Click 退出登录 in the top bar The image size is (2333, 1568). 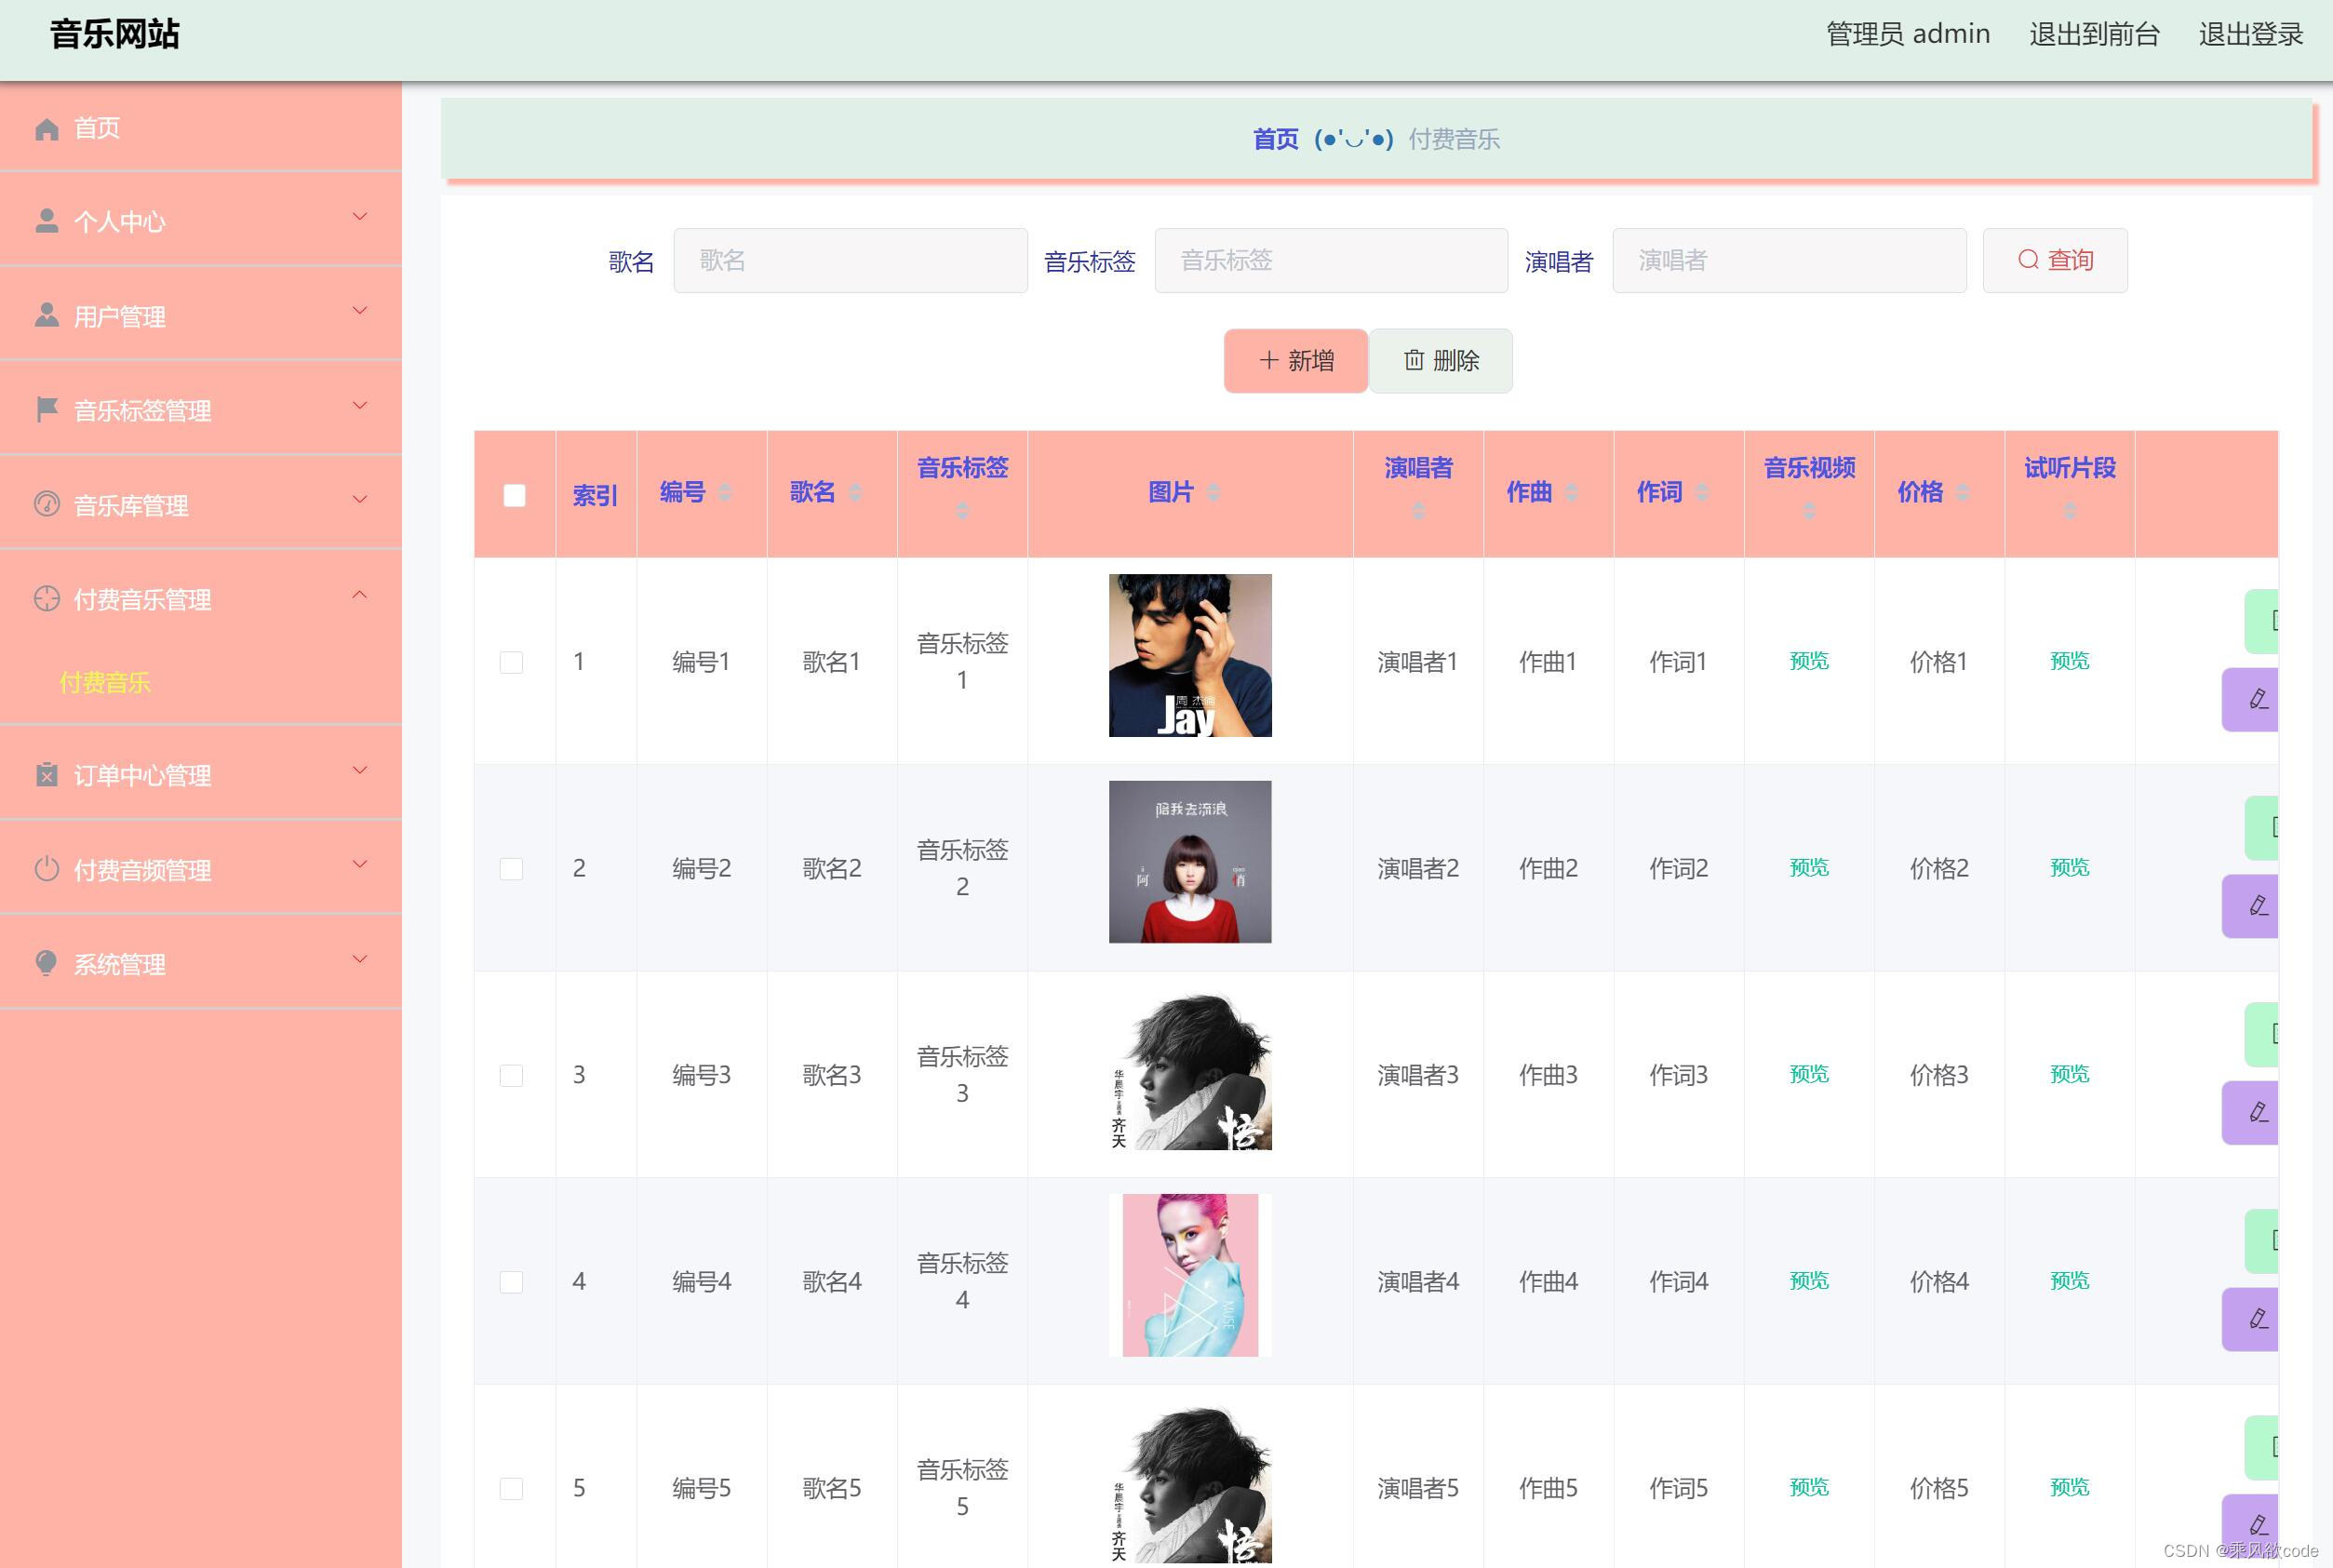(x=2250, y=34)
